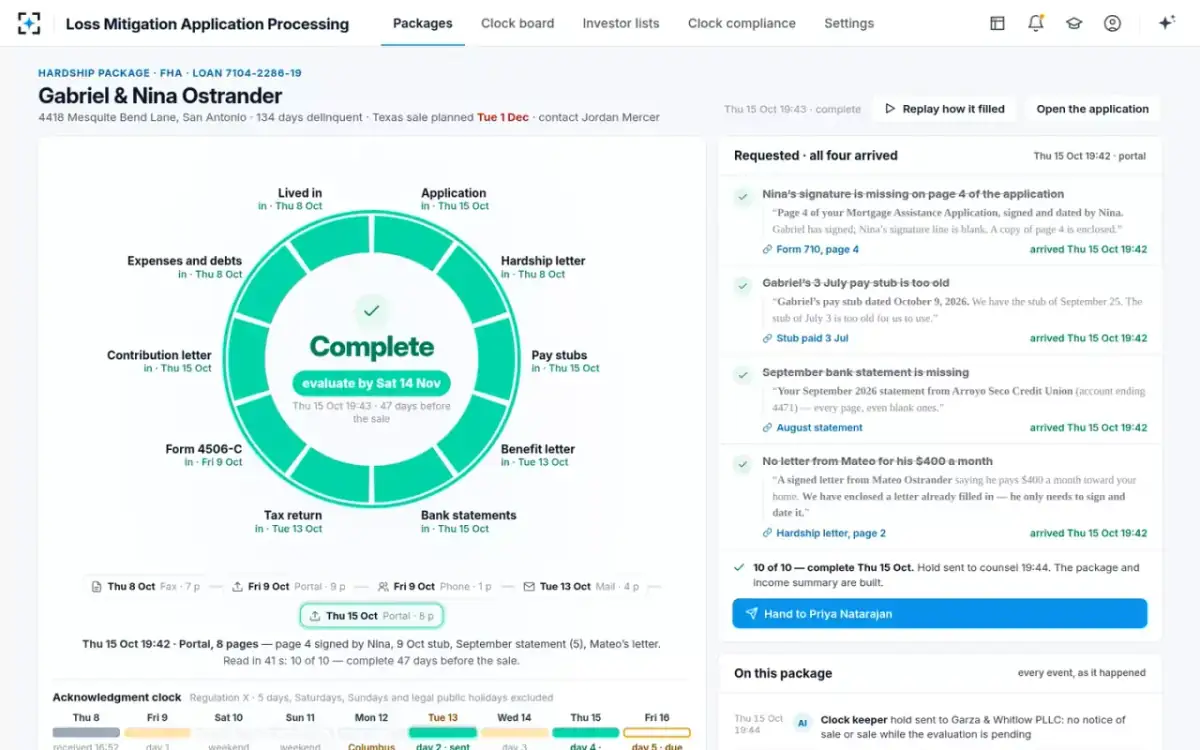Select Thu 8 Oct Fax delivery chip

click(145, 586)
